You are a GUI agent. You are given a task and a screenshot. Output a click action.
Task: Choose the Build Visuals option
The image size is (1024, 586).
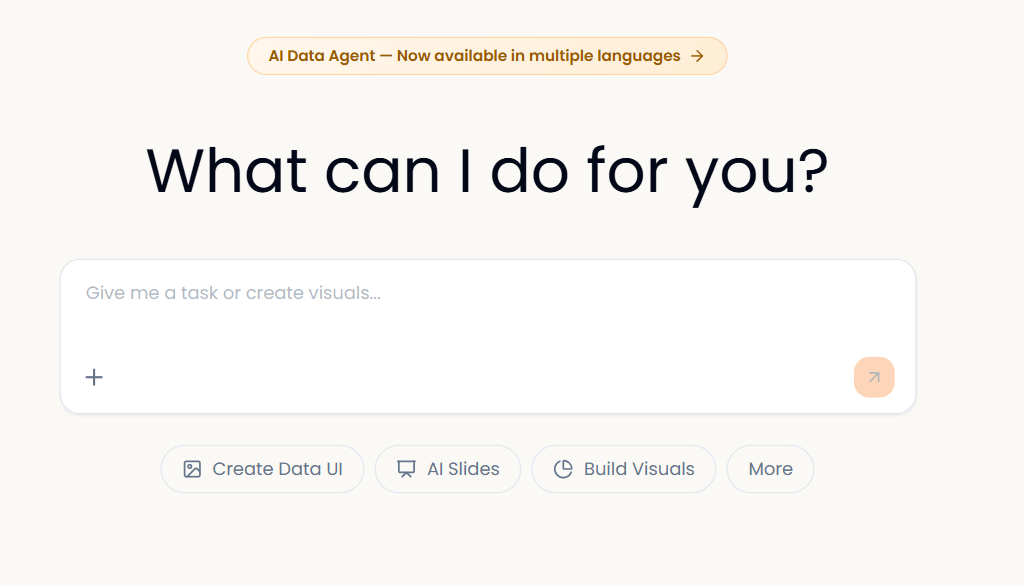[623, 469]
